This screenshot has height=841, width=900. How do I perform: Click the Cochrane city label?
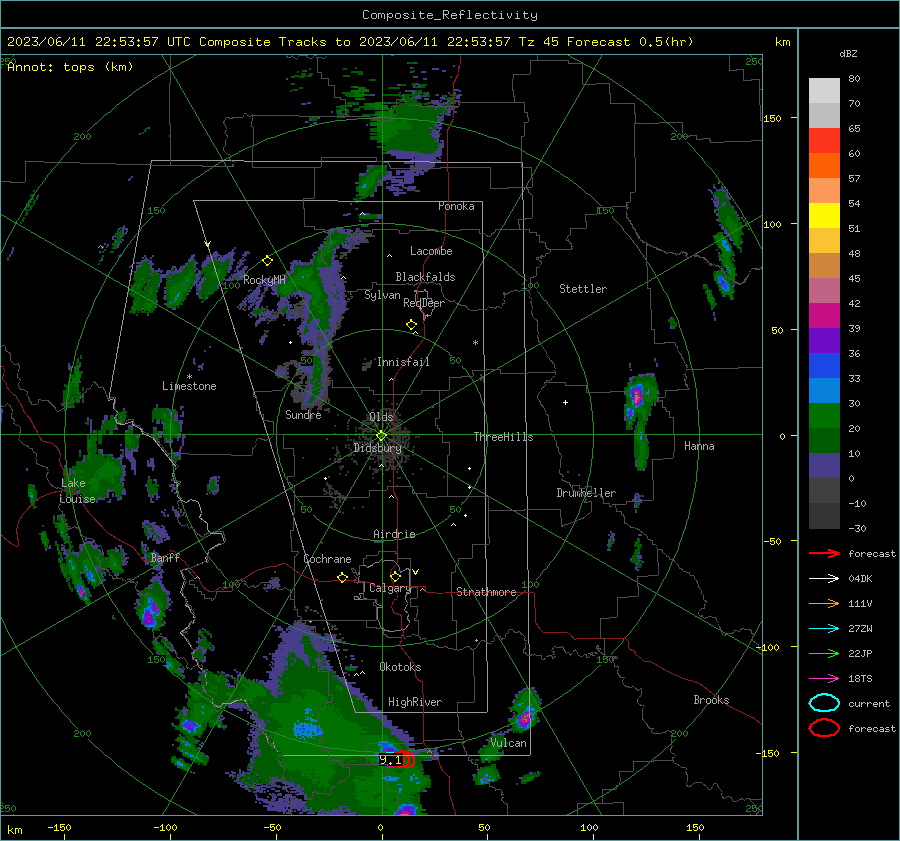coord(327,559)
